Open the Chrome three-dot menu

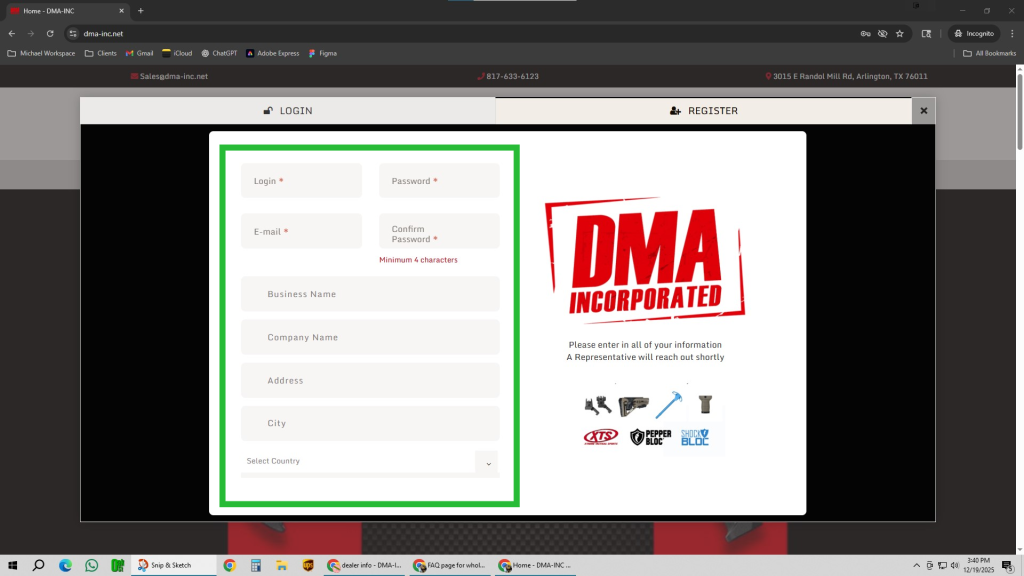1009,33
